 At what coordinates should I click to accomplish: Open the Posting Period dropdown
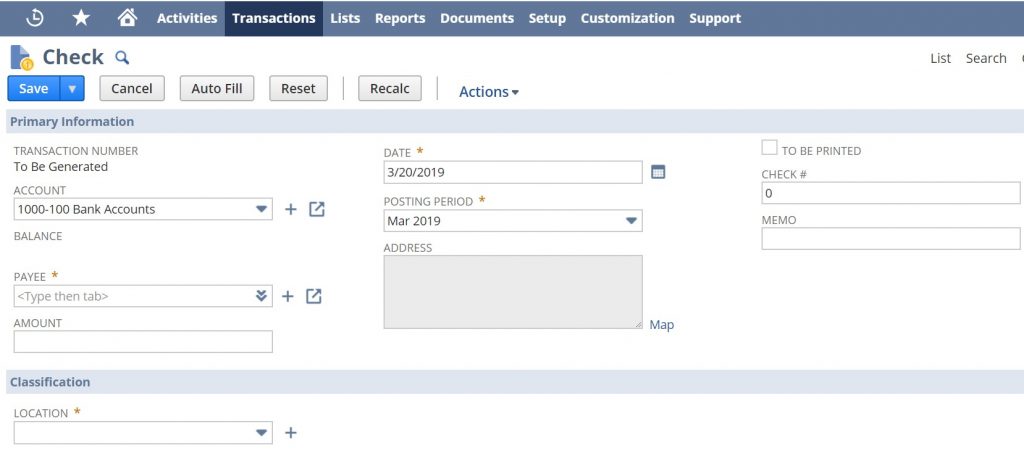[631, 221]
